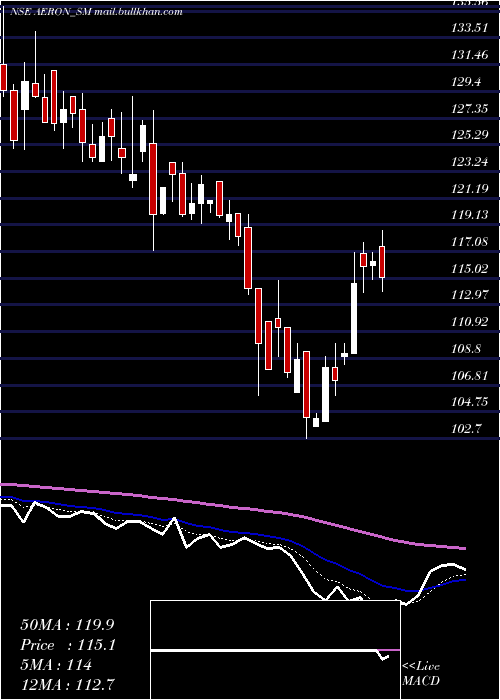Image resolution: width=500 pixels, height=700 pixels.
Task: Click the 12MA : 112.7 readout
Action: (68, 685)
